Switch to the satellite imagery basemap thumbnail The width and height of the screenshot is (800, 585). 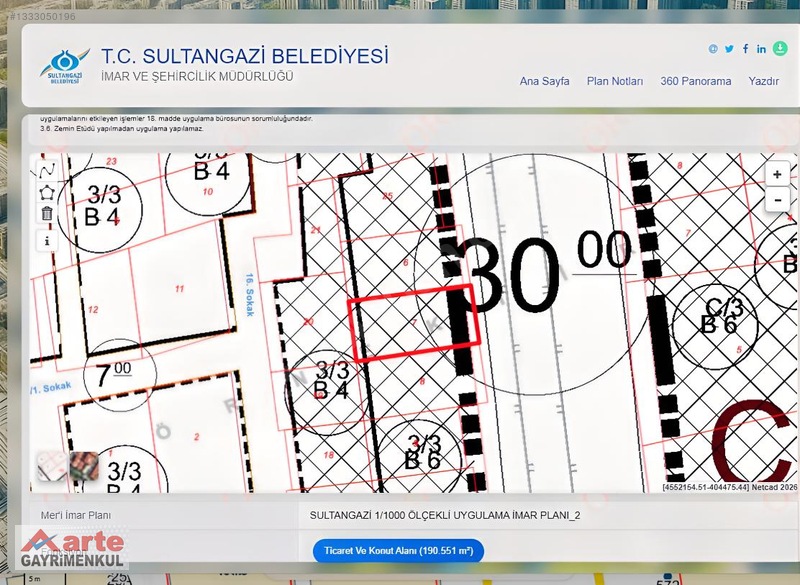[x=84, y=466]
